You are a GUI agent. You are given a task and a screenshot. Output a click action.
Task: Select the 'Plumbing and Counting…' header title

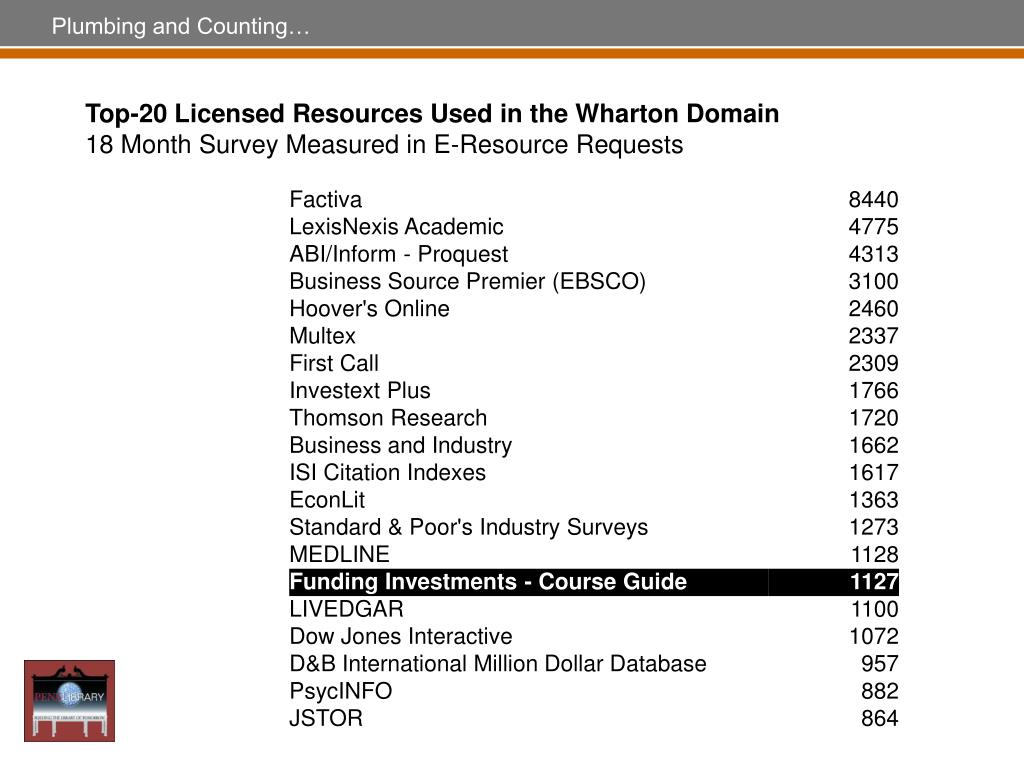180,26
